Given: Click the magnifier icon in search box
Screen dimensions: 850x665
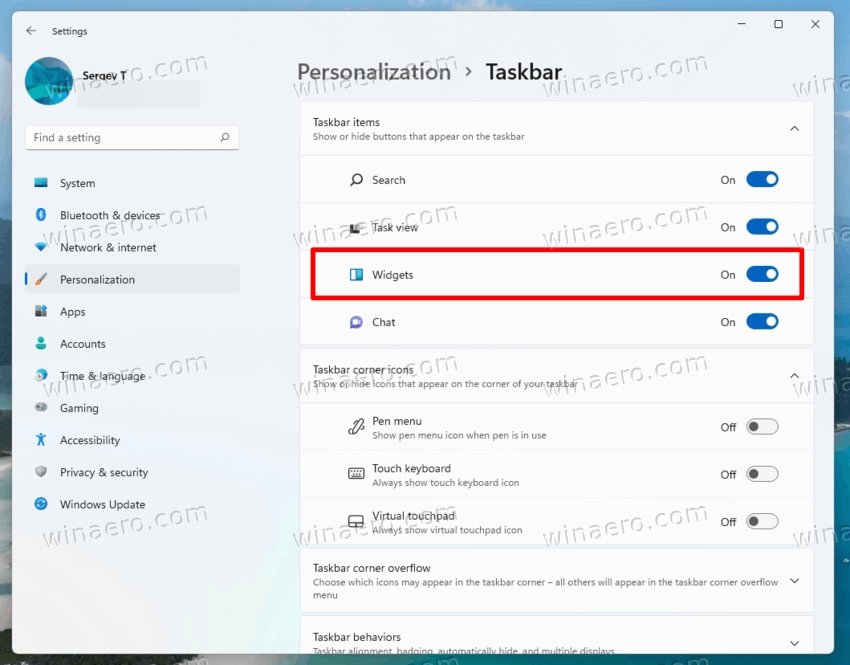Looking at the screenshot, I should coord(224,137).
